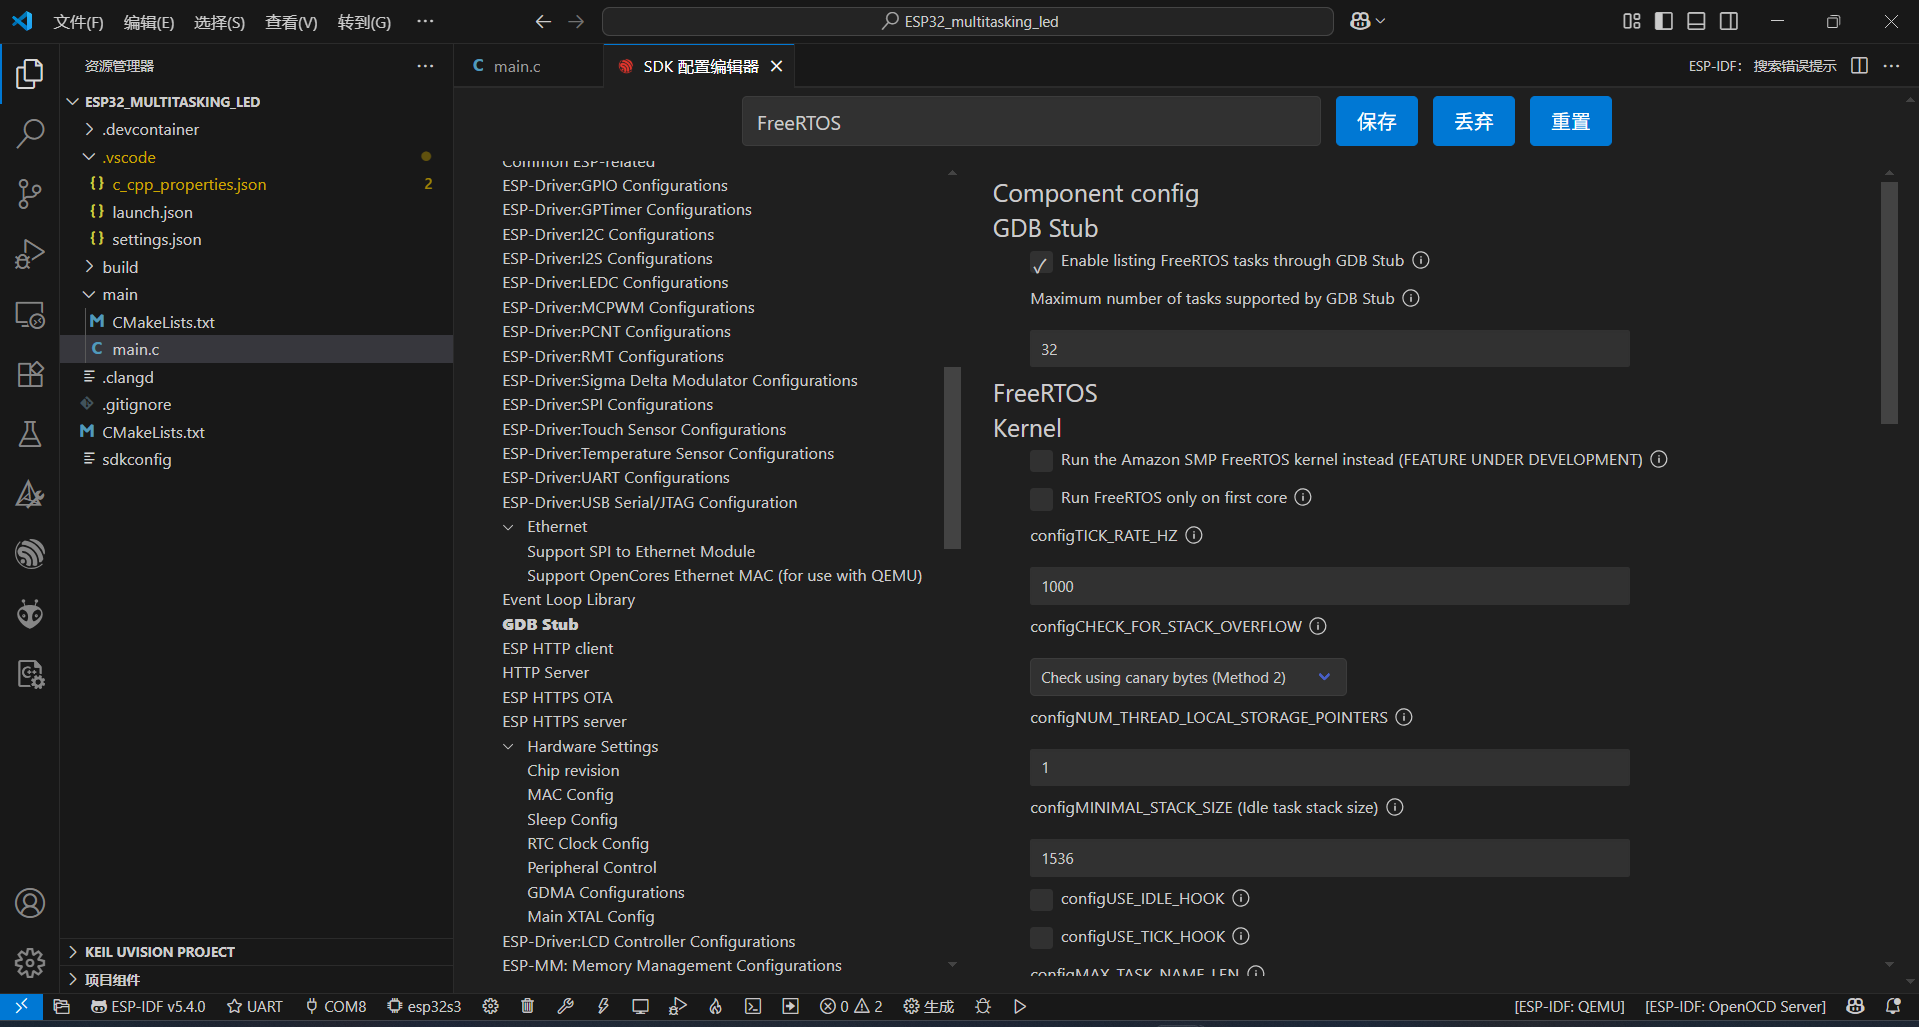Open the 查看(V) menu
This screenshot has height=1027, width=1919.
(x=291, y=22)
